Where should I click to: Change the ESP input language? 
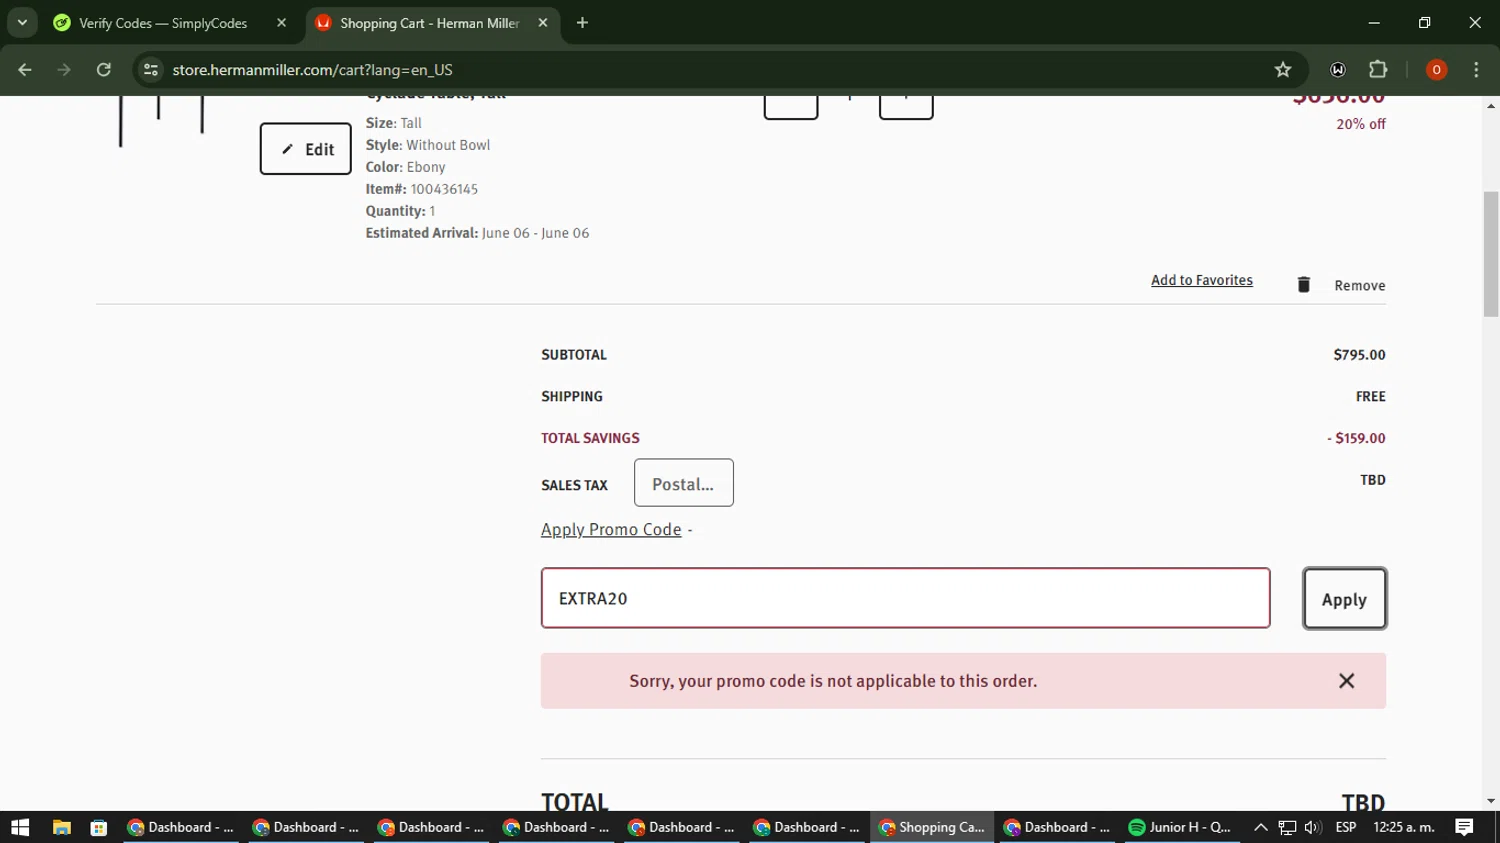coord(1346,827)
